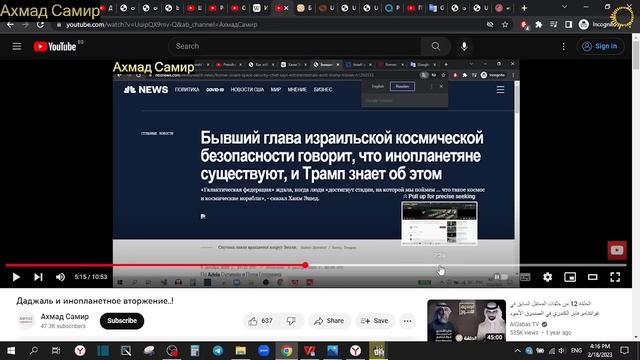Open the Ахмад Самир channel avatar
This screenshot has height=360, width=640.
pyautogui.click(x=26, y=320)
